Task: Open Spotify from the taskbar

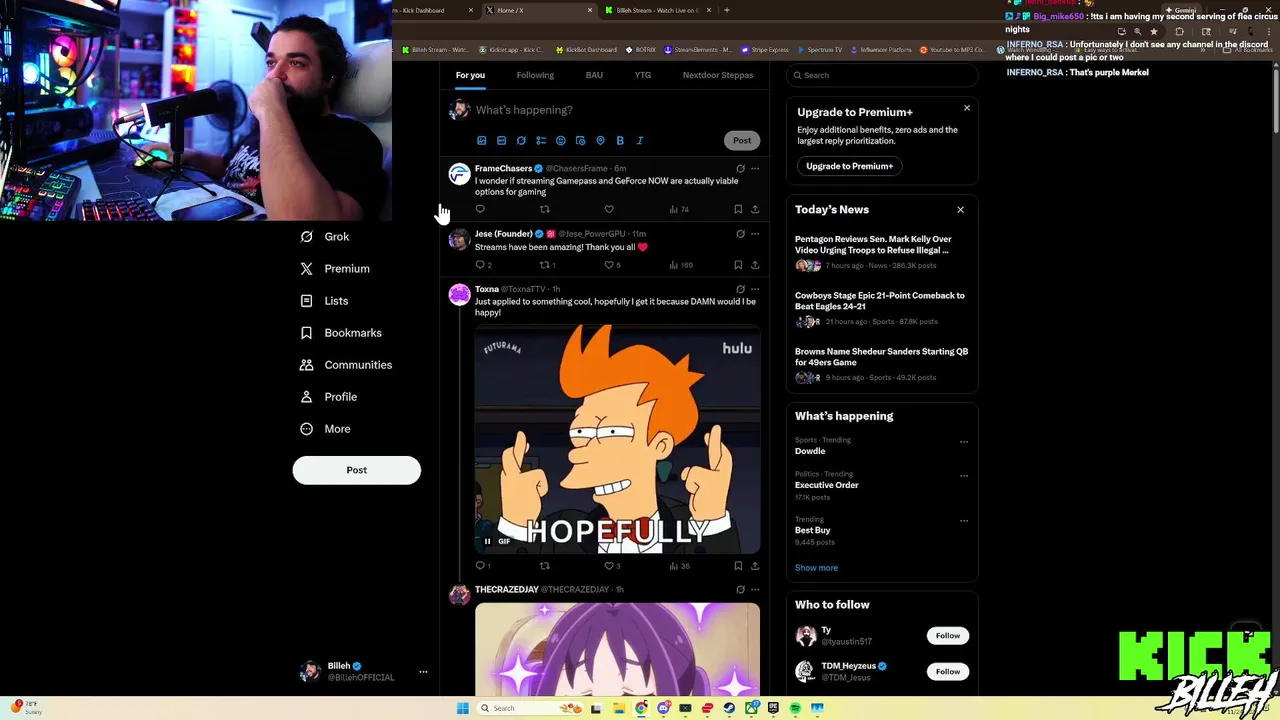Action: click(x=795, y=708)
